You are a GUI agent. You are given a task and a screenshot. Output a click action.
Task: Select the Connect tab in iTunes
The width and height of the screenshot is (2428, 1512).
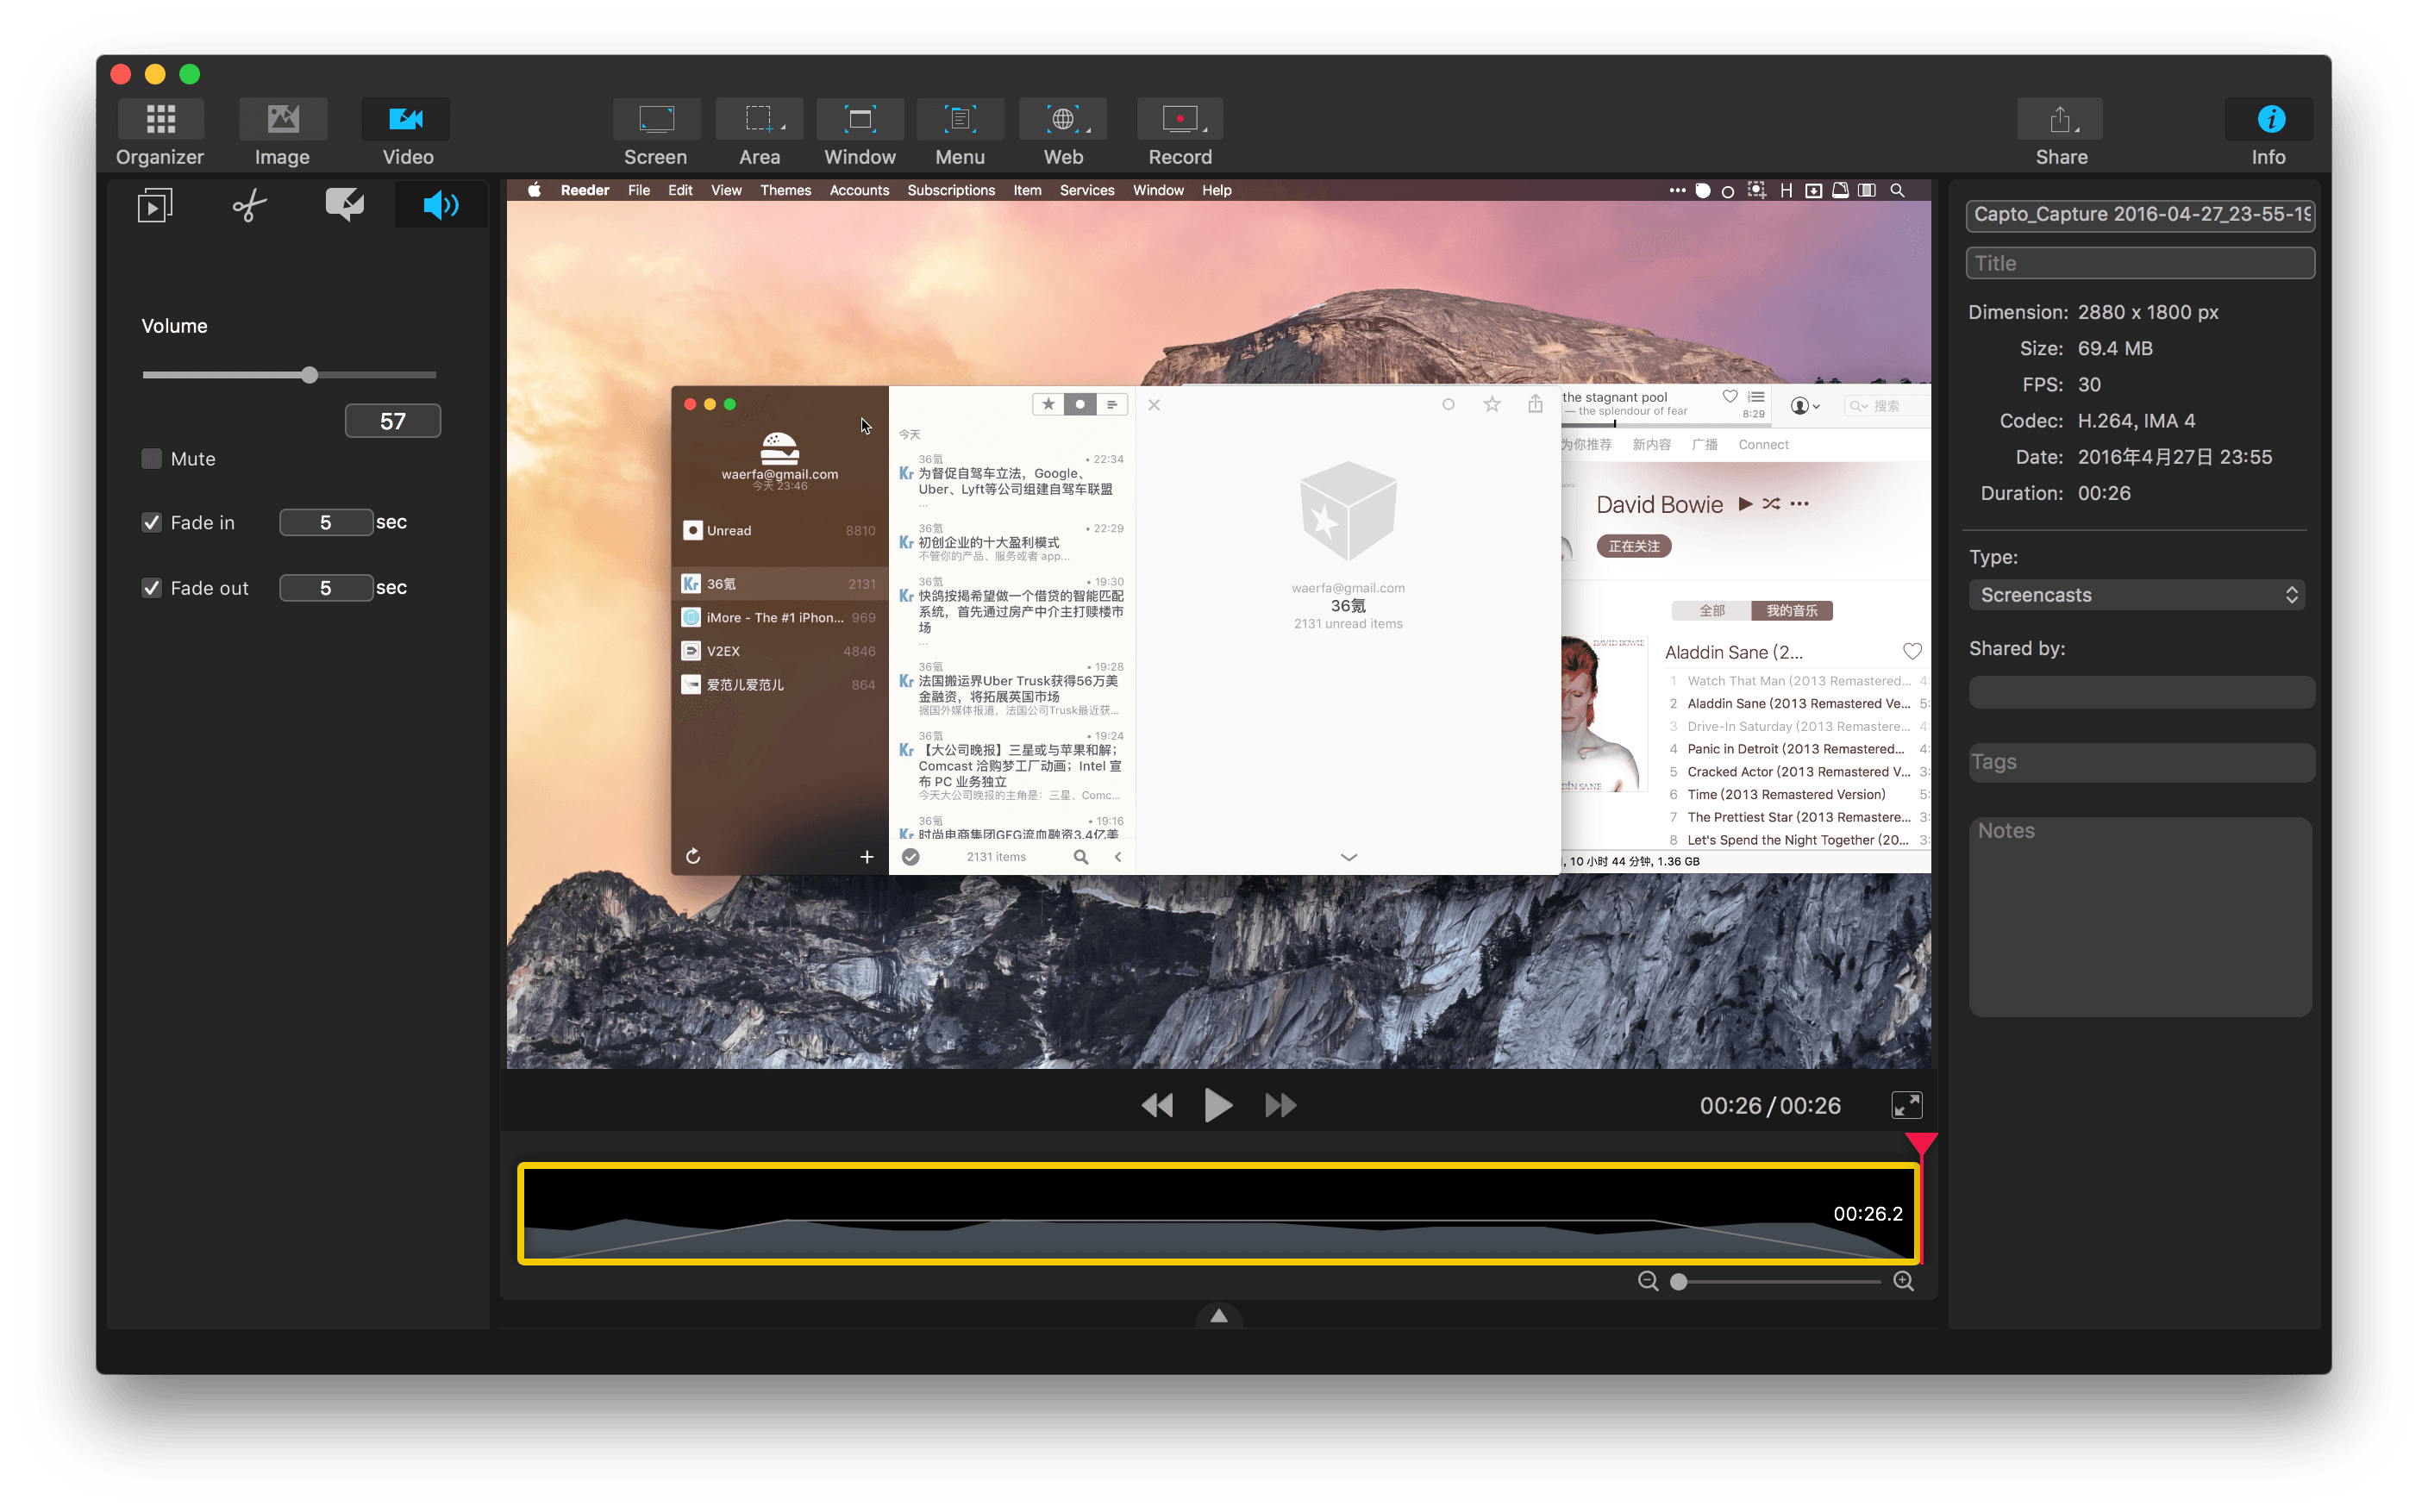(1763, 445)
